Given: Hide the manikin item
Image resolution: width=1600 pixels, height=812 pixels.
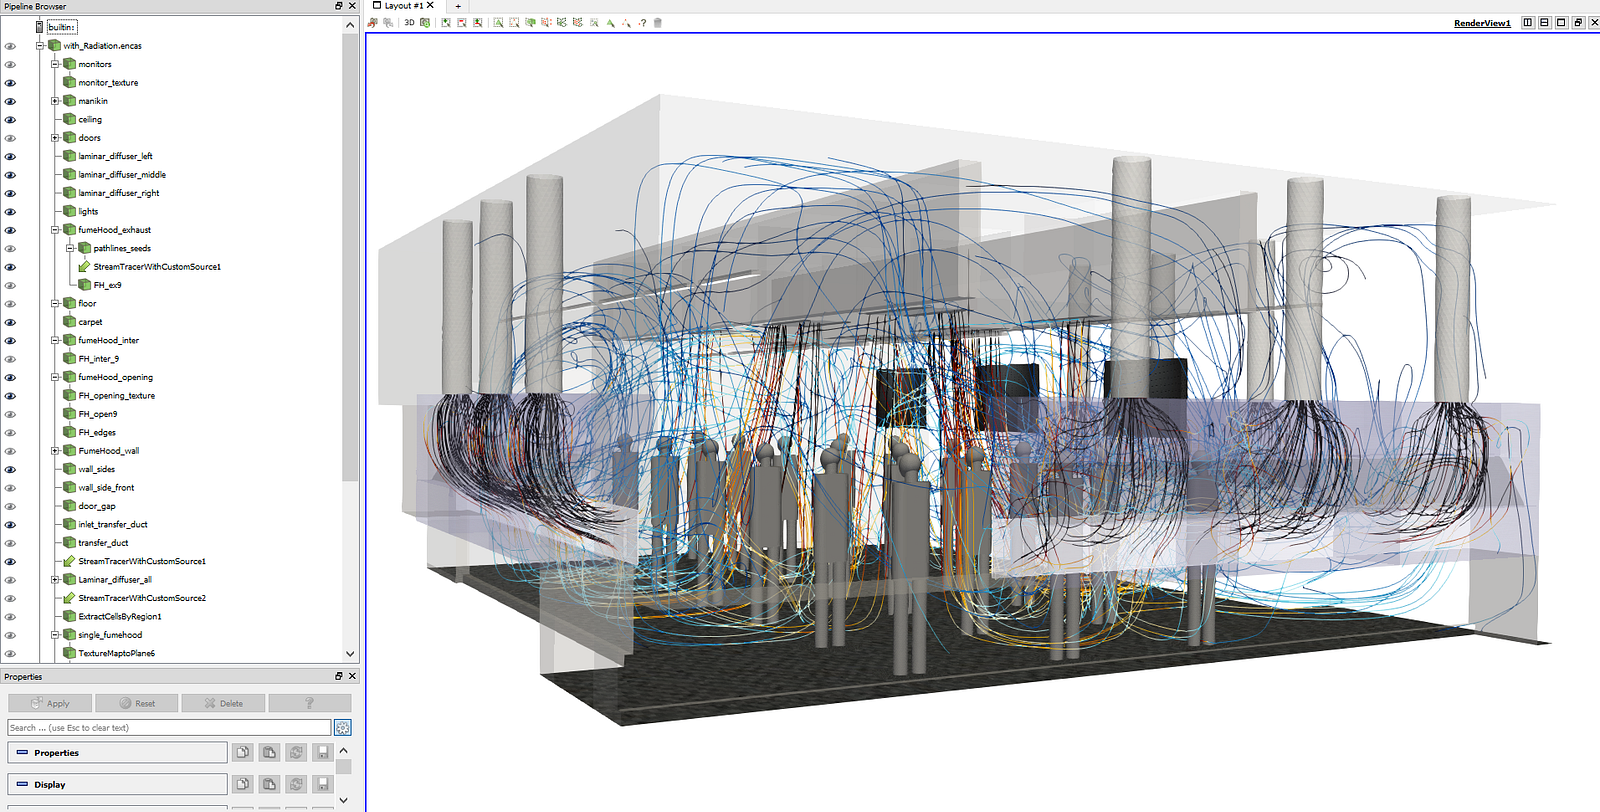Looking at the screenshot, I should 10,101.
